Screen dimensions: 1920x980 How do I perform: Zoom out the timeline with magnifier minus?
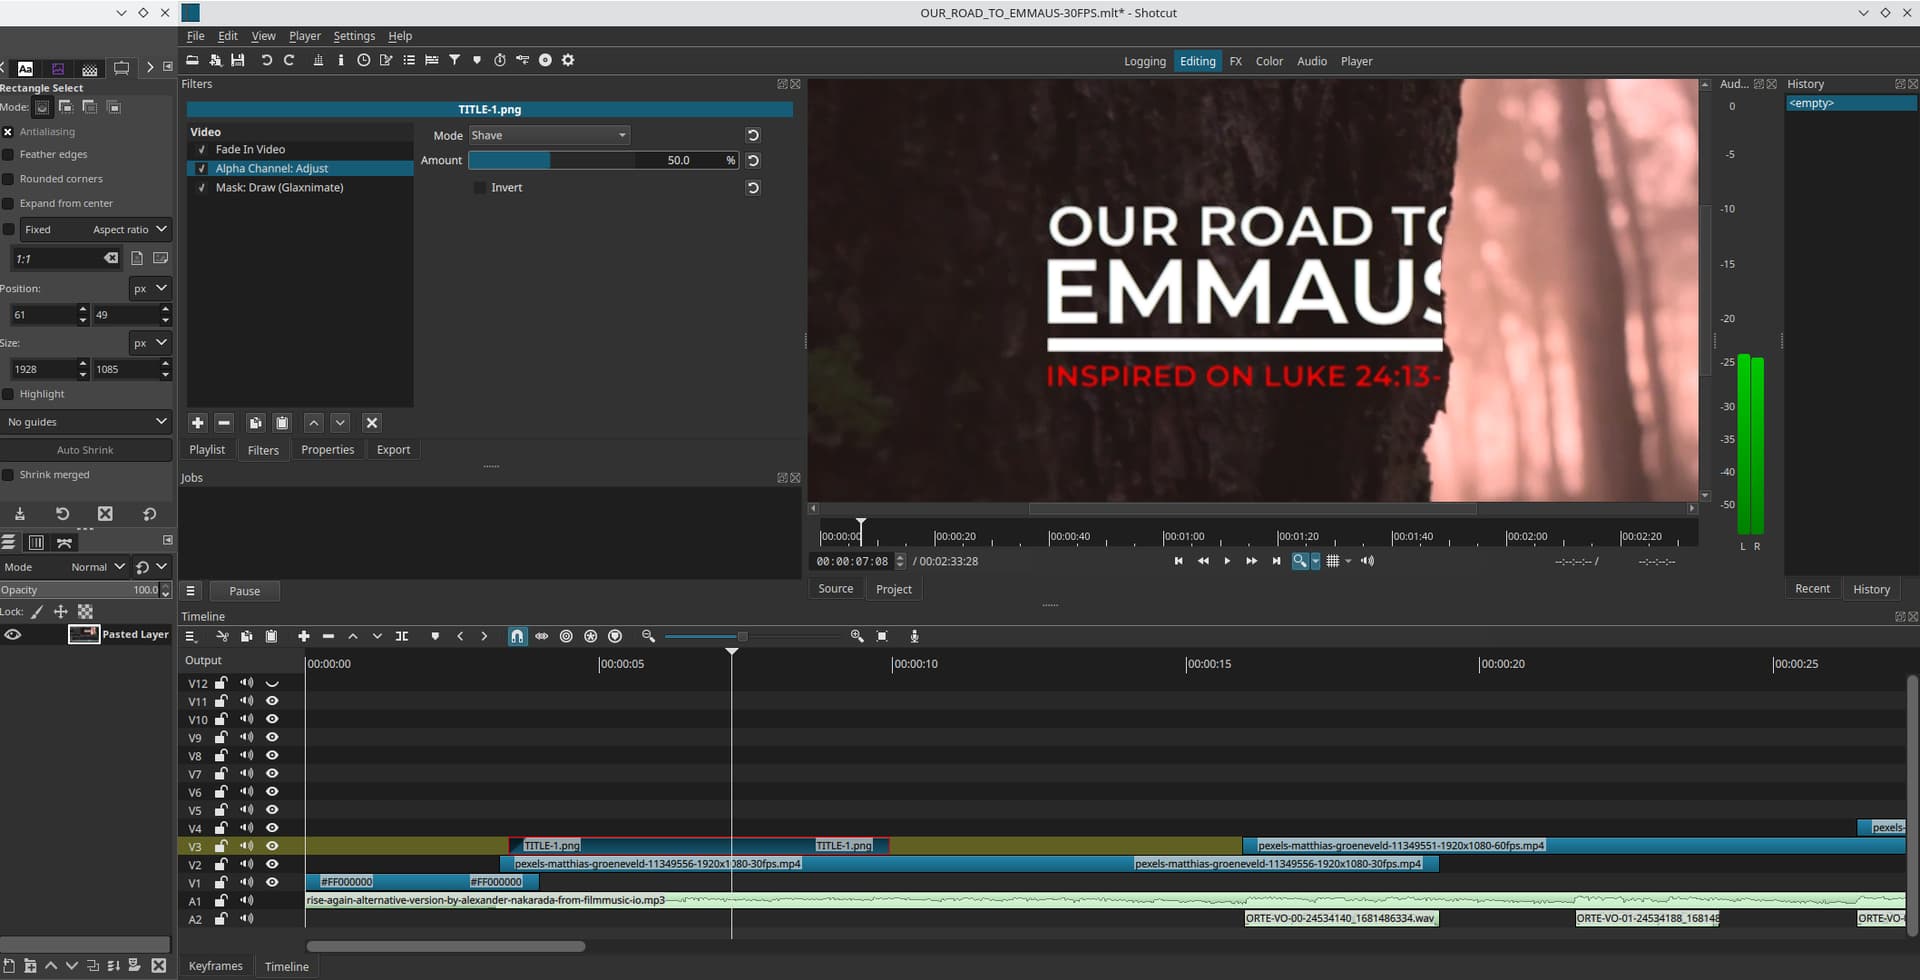(x=648, y=636)
